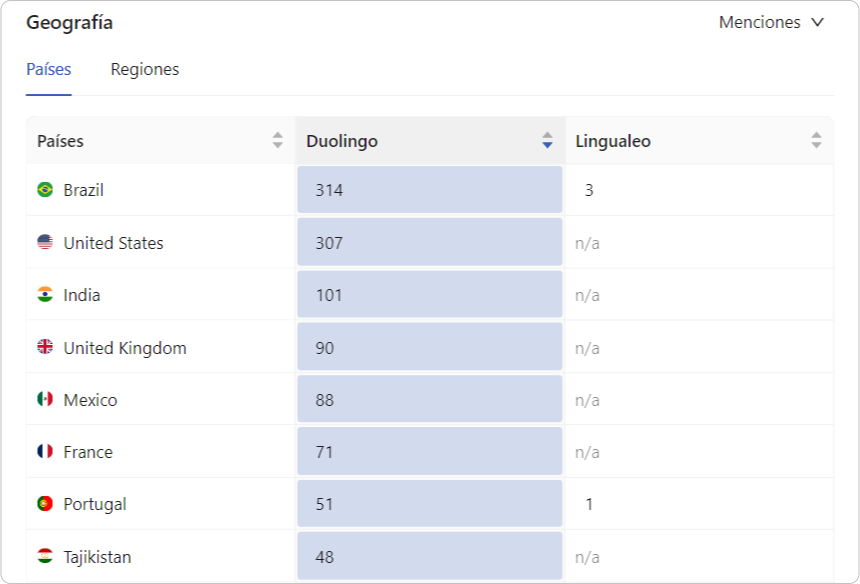860x584 pixels.
Task: Click the Lingualeo column header label
Action: pyautogui.click(x=613, y=141)
